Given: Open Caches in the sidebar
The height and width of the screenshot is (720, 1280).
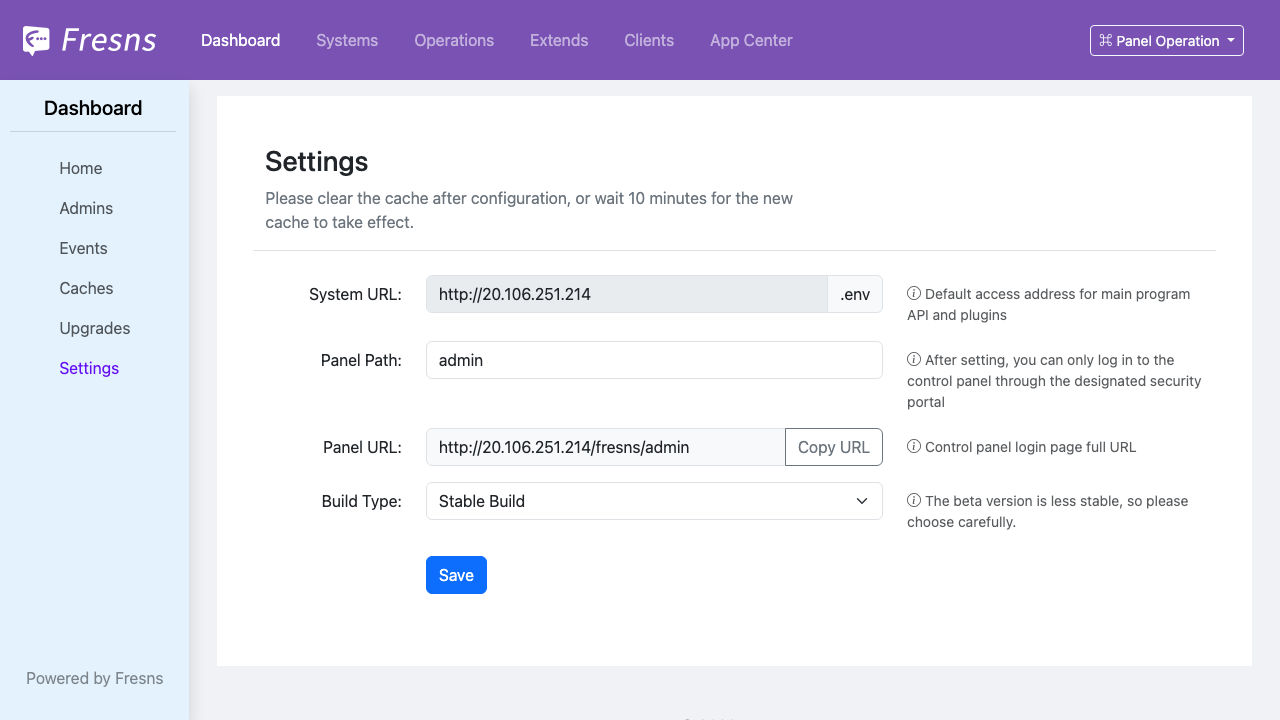Looking at the screenshot, I should [x=86, y=288].
